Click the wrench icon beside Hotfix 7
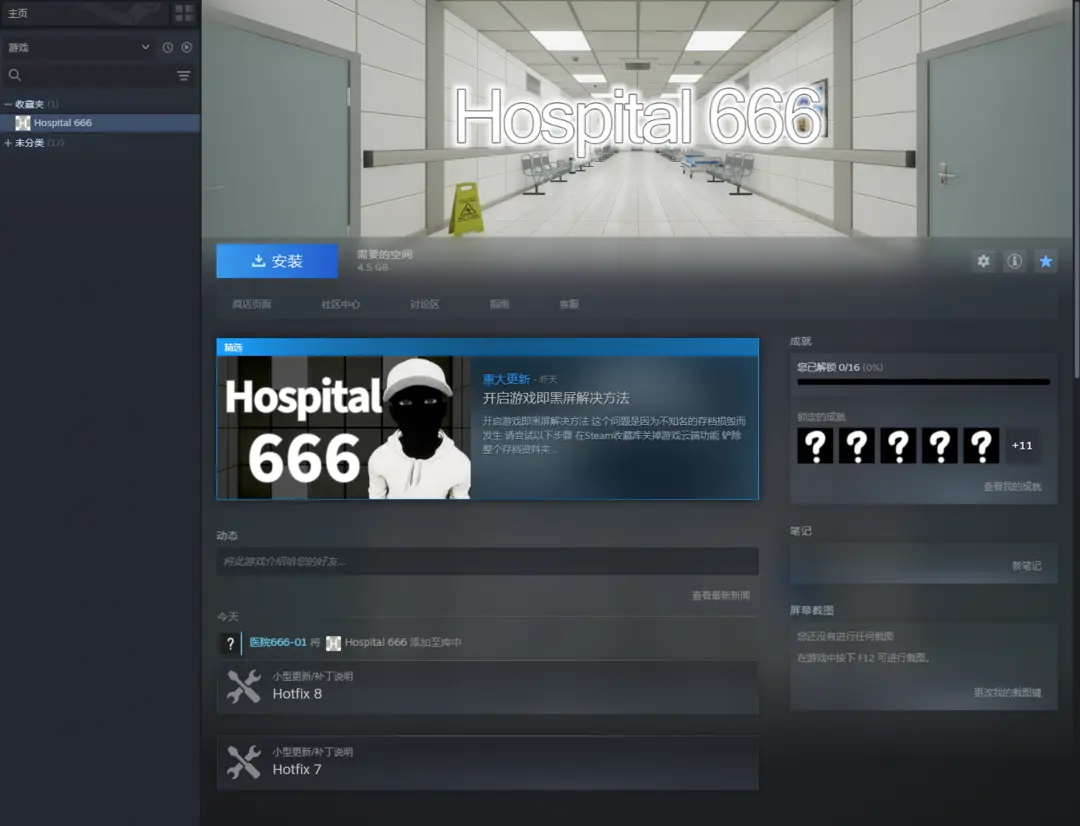The width and height of the screenshot is (1080, 826). click(x=244, y=763)
